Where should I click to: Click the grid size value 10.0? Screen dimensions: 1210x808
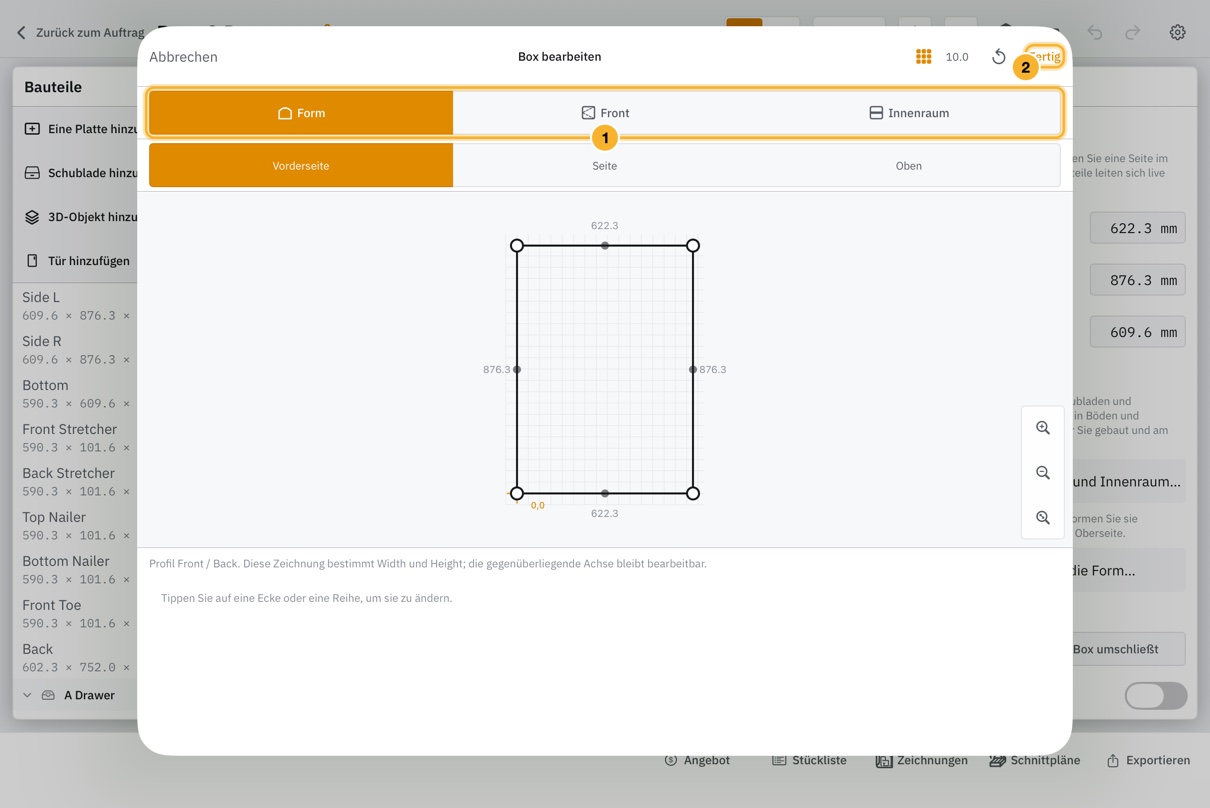click(957, 57)
